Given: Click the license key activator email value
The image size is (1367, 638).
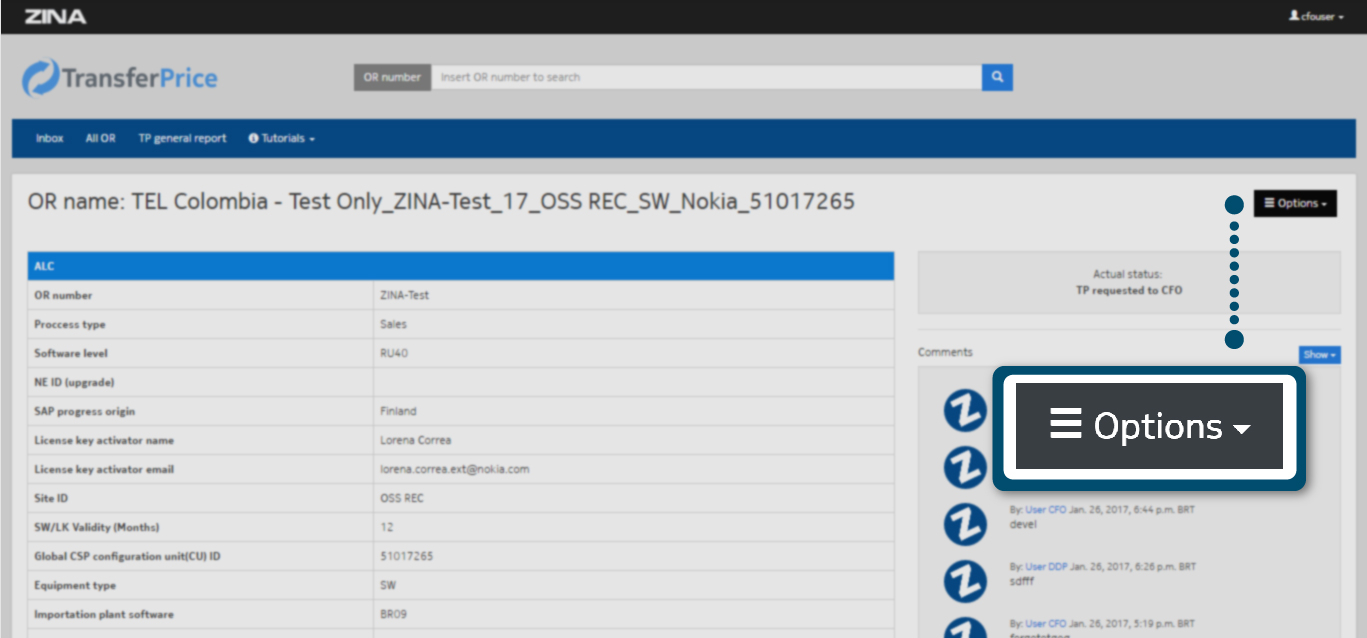Looking at the screenshot, I should tap(455, 469).
